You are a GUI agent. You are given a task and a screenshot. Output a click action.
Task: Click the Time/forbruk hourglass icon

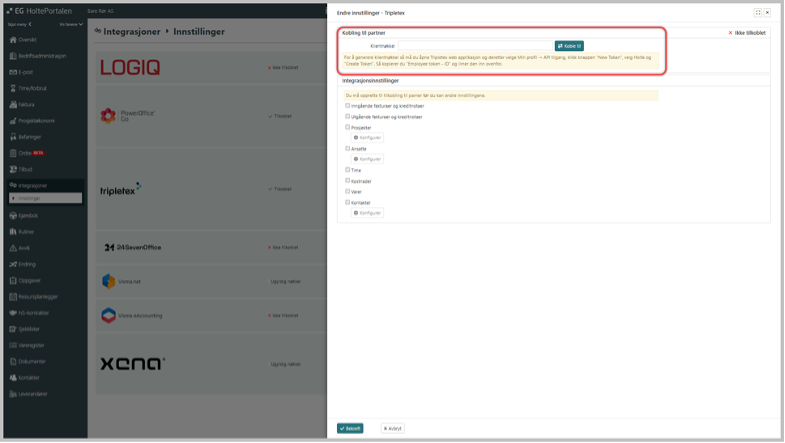[13, 88]
